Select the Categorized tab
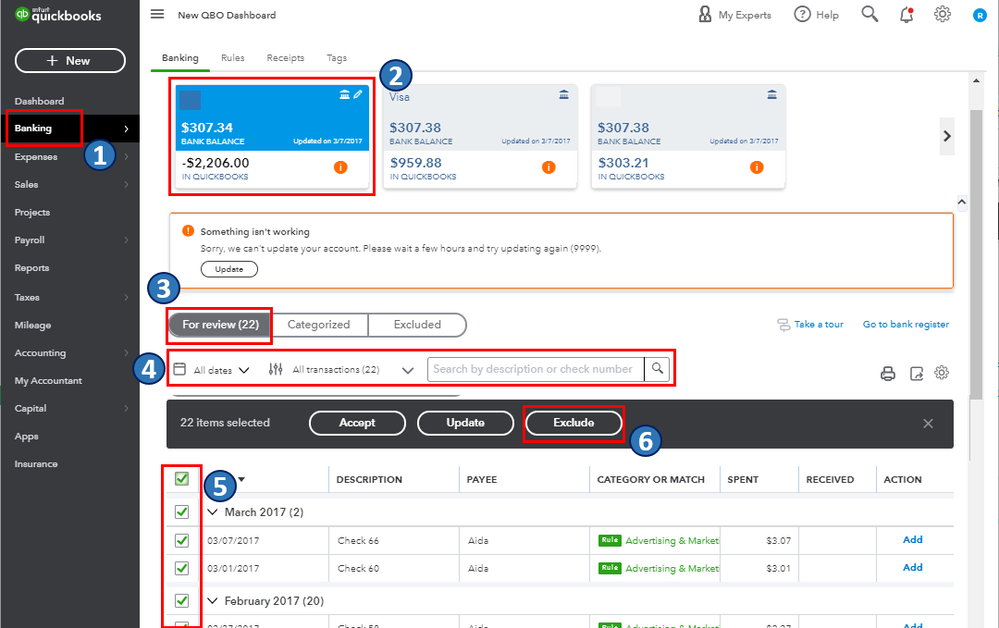This screenshot has width=999, height=628. pos(319,325)
